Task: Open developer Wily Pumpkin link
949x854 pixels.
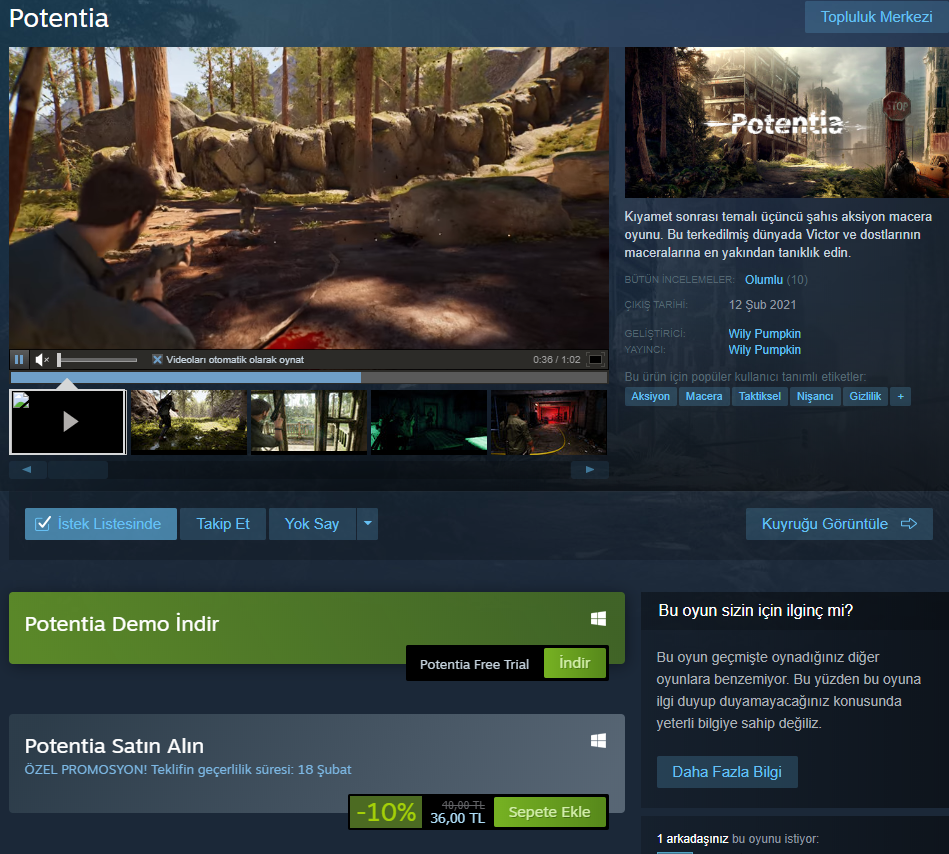Action: tap(764, 333)
